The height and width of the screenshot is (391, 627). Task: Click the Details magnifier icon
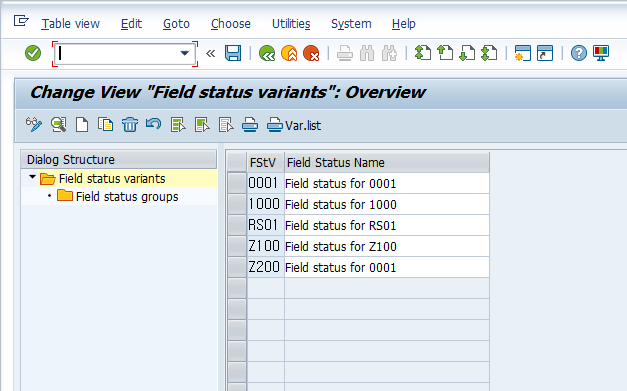point(58,125)
